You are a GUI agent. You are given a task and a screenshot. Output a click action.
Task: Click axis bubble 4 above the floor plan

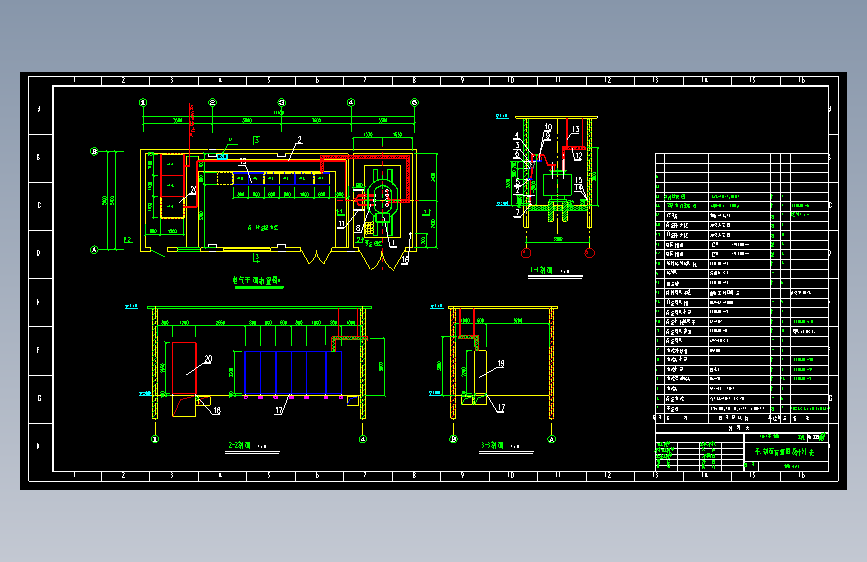click(x=351, y=102)
